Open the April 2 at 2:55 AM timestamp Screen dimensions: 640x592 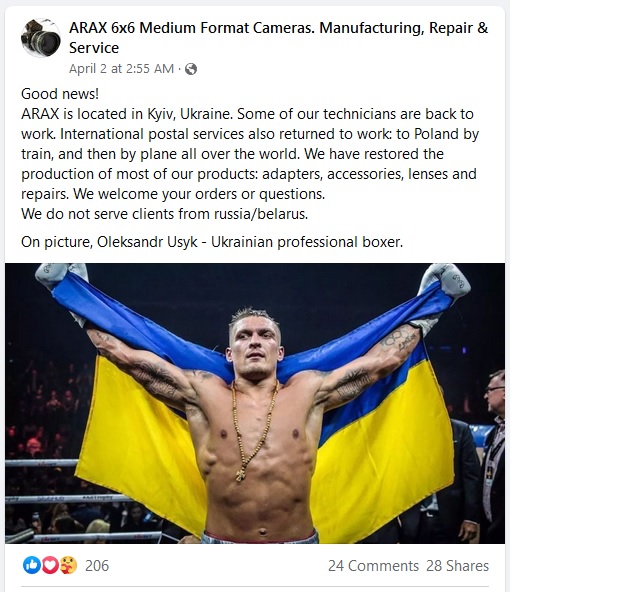click(122, 69)
